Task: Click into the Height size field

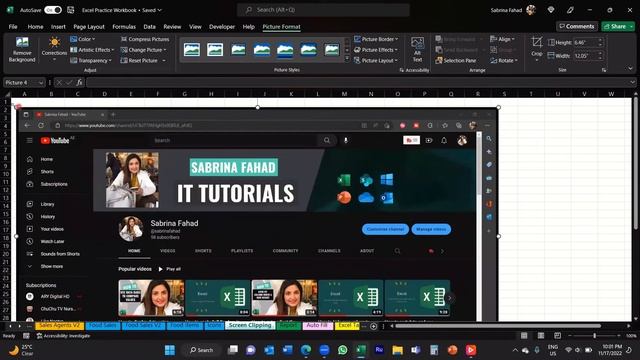Action: (x=586, y=42)
